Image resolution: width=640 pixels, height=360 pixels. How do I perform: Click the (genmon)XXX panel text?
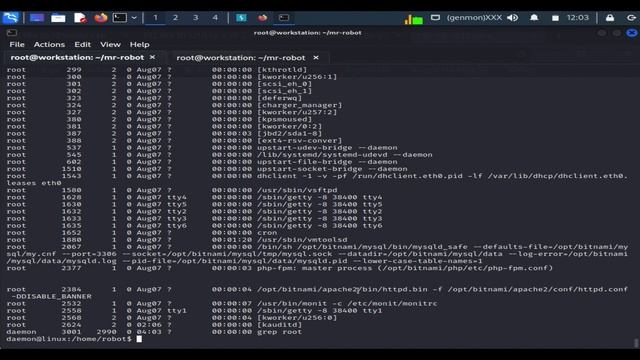pos(474,18)
